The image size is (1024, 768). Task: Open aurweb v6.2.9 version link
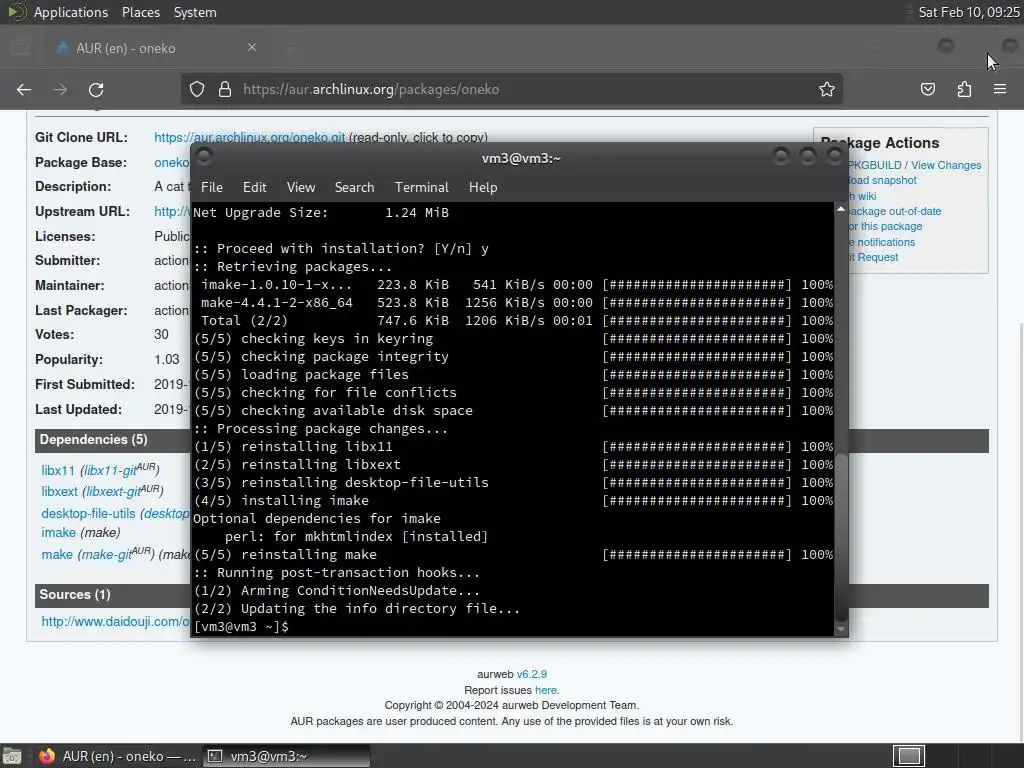pos(532,674)
